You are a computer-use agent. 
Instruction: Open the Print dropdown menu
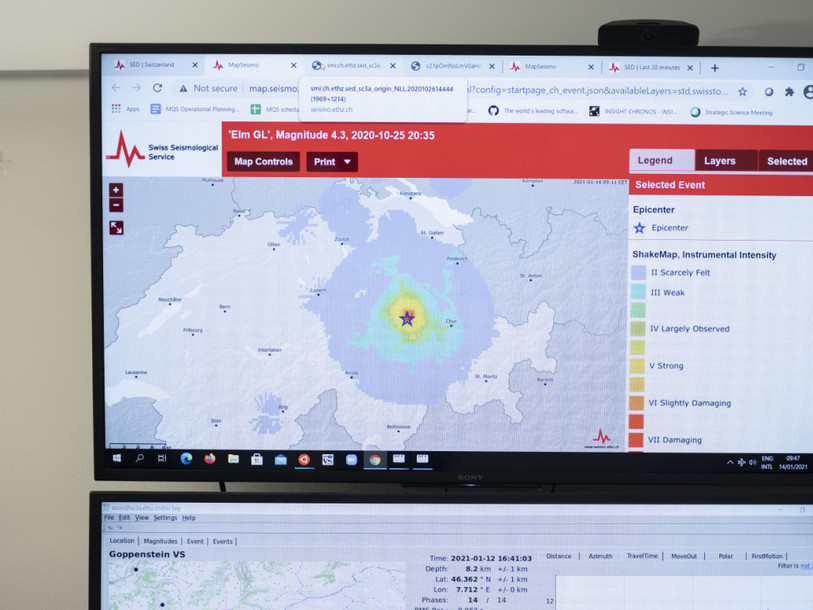pos(332,162)
